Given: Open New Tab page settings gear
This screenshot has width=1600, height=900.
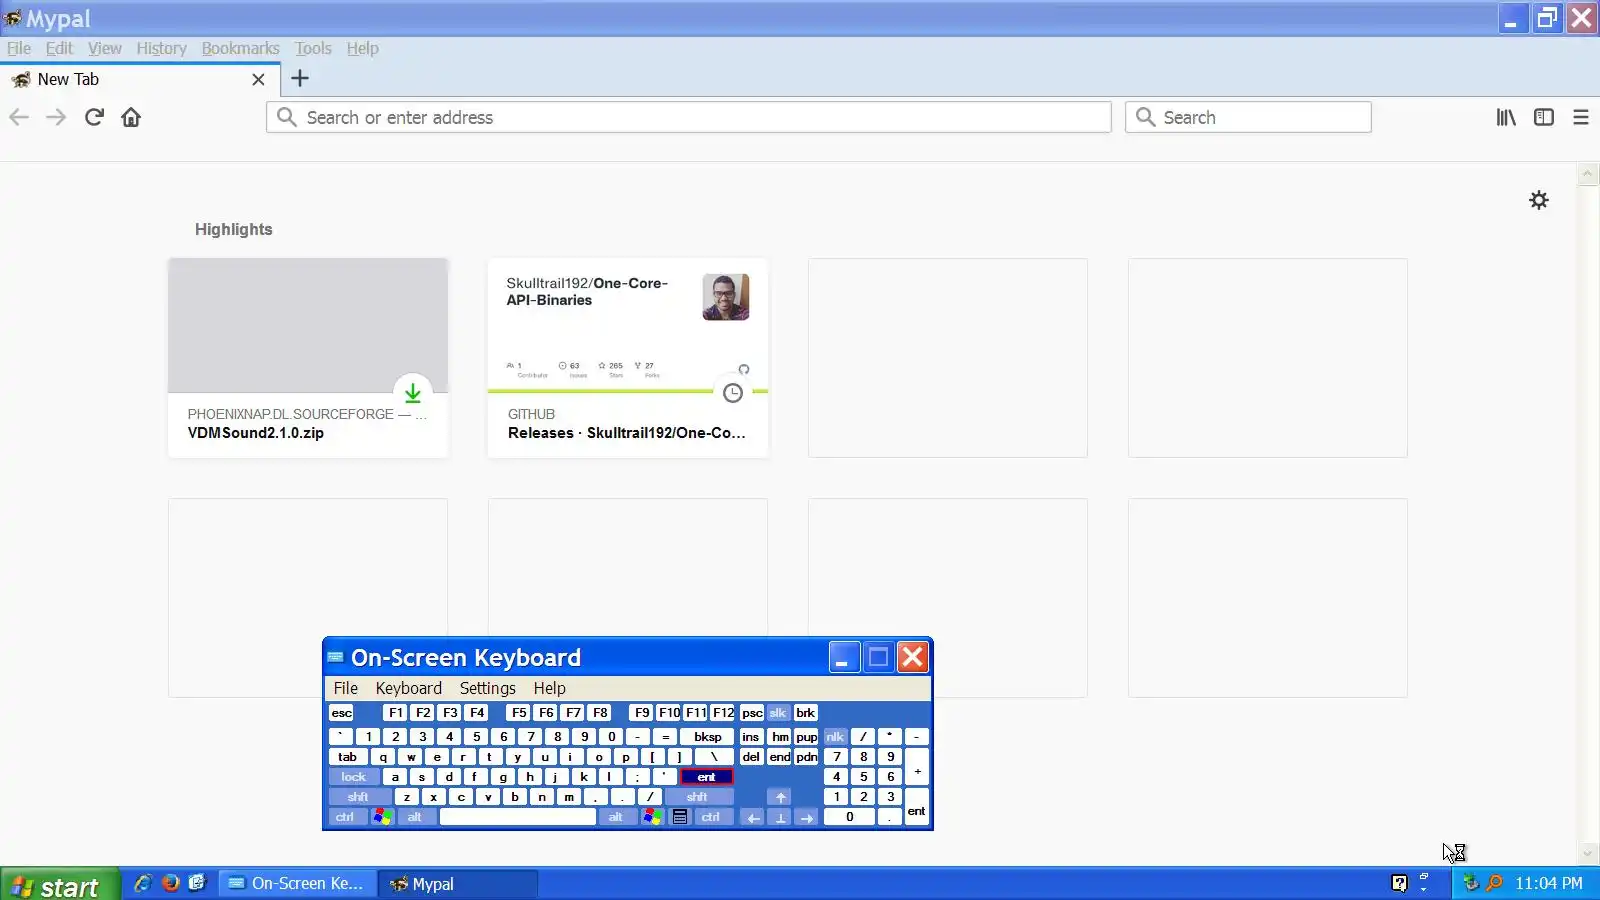Looking at the screenshot, I should (x=1539, y=200).
